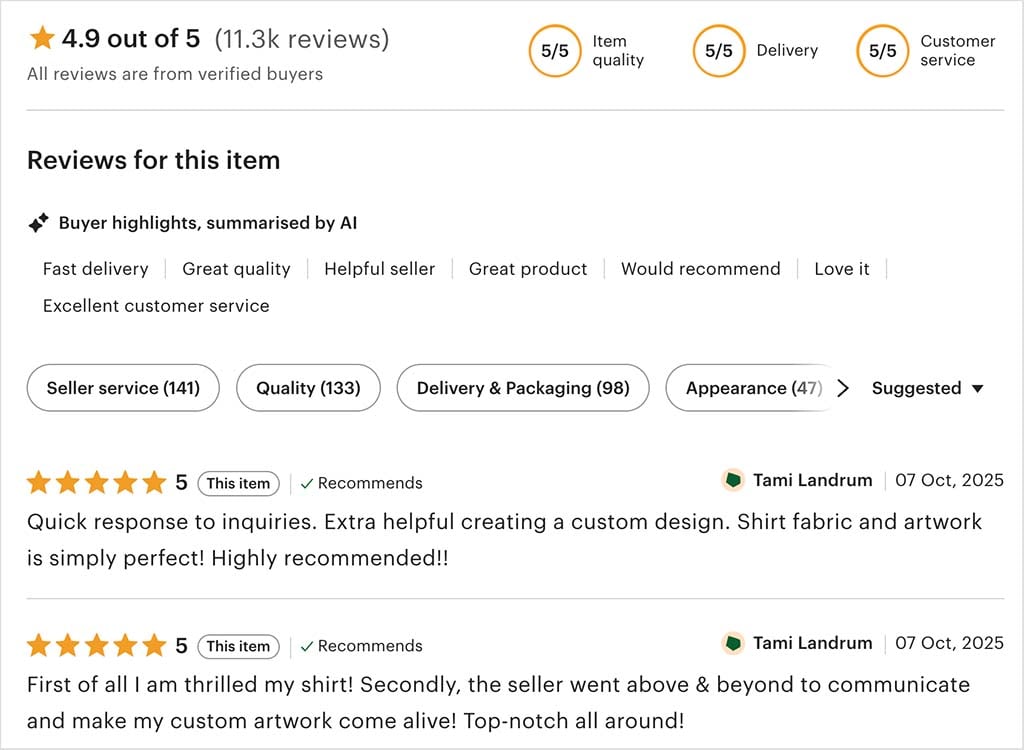Click first review's This item badge

coord(238,483)
